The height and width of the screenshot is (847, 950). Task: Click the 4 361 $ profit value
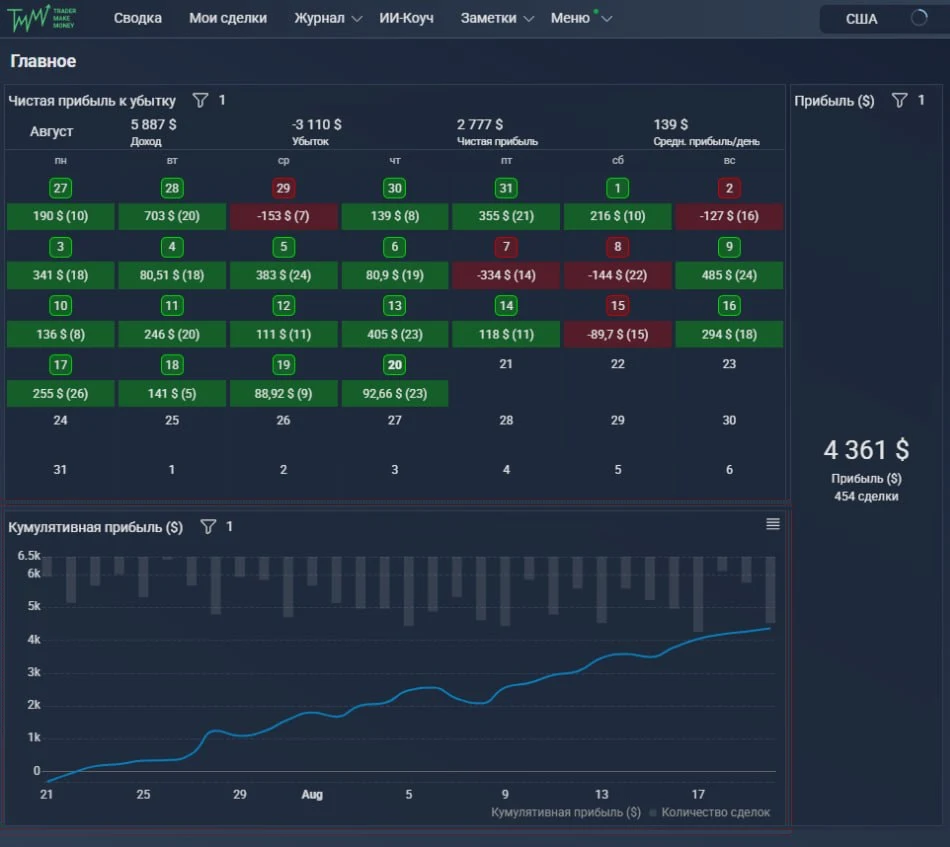(866, 450)
